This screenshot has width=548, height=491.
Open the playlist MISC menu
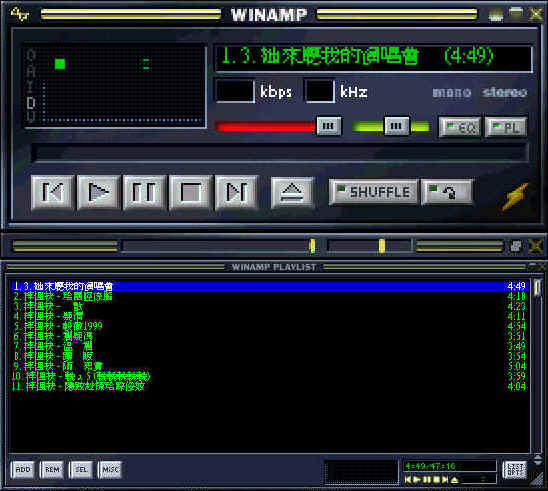click(x=110, y=469)
